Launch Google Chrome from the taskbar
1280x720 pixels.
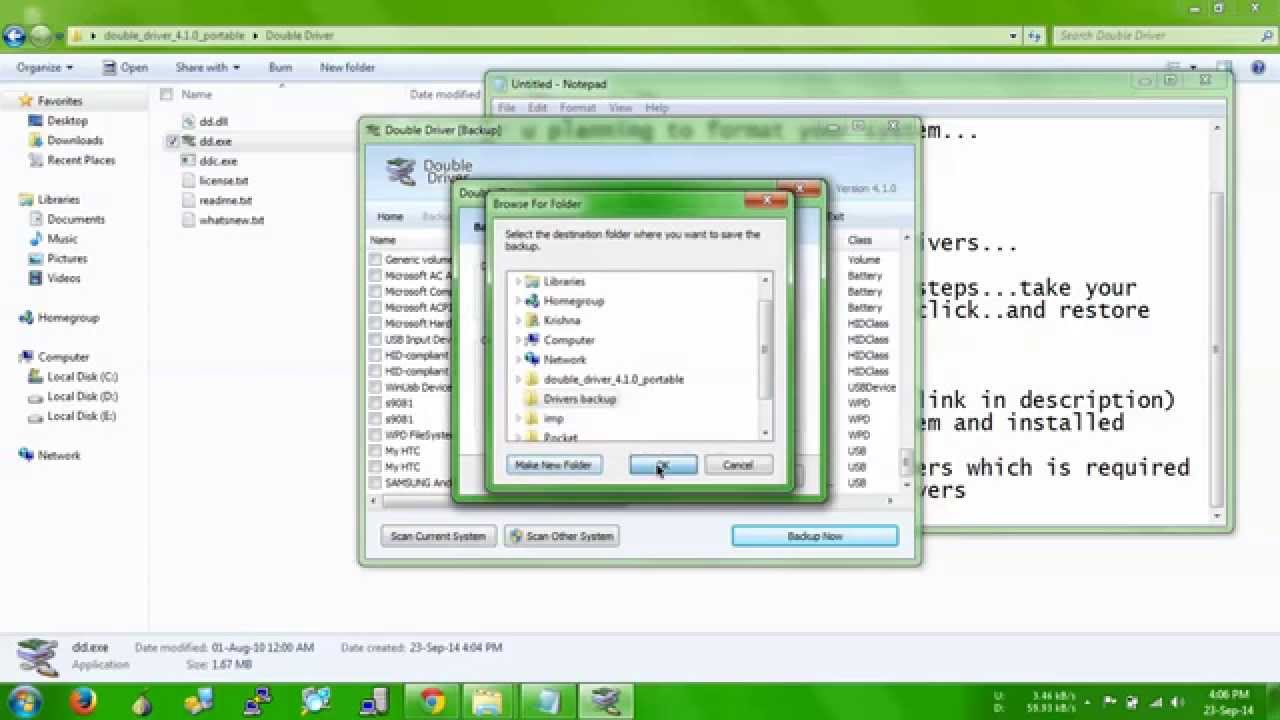tap(433, 701)
